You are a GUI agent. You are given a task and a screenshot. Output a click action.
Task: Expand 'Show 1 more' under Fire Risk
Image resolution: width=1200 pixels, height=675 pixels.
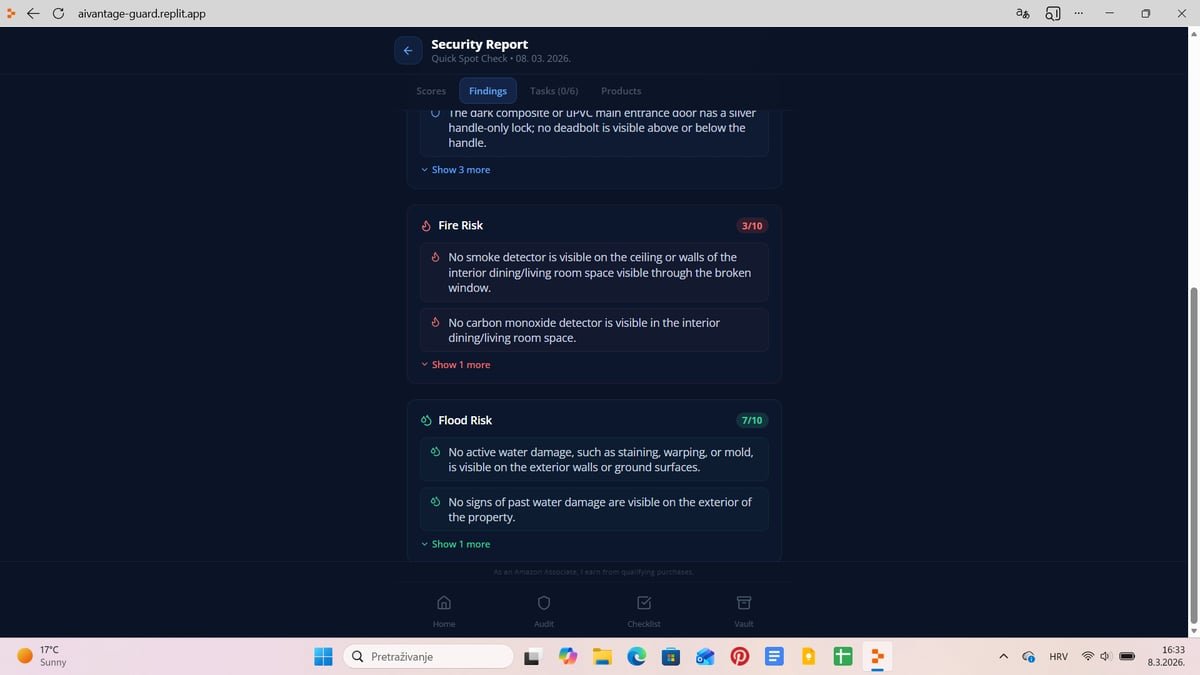(456, 364)
